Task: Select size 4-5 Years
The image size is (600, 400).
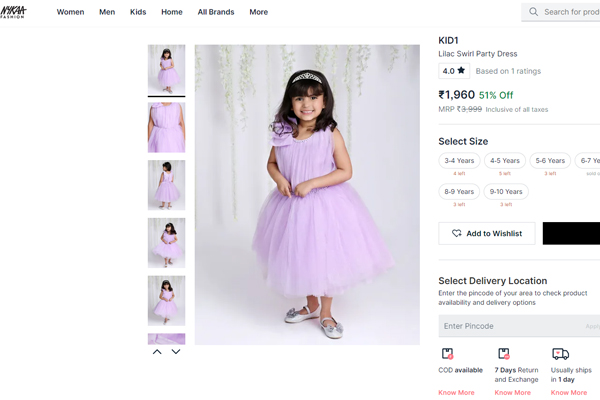Action: coord(505,160)
